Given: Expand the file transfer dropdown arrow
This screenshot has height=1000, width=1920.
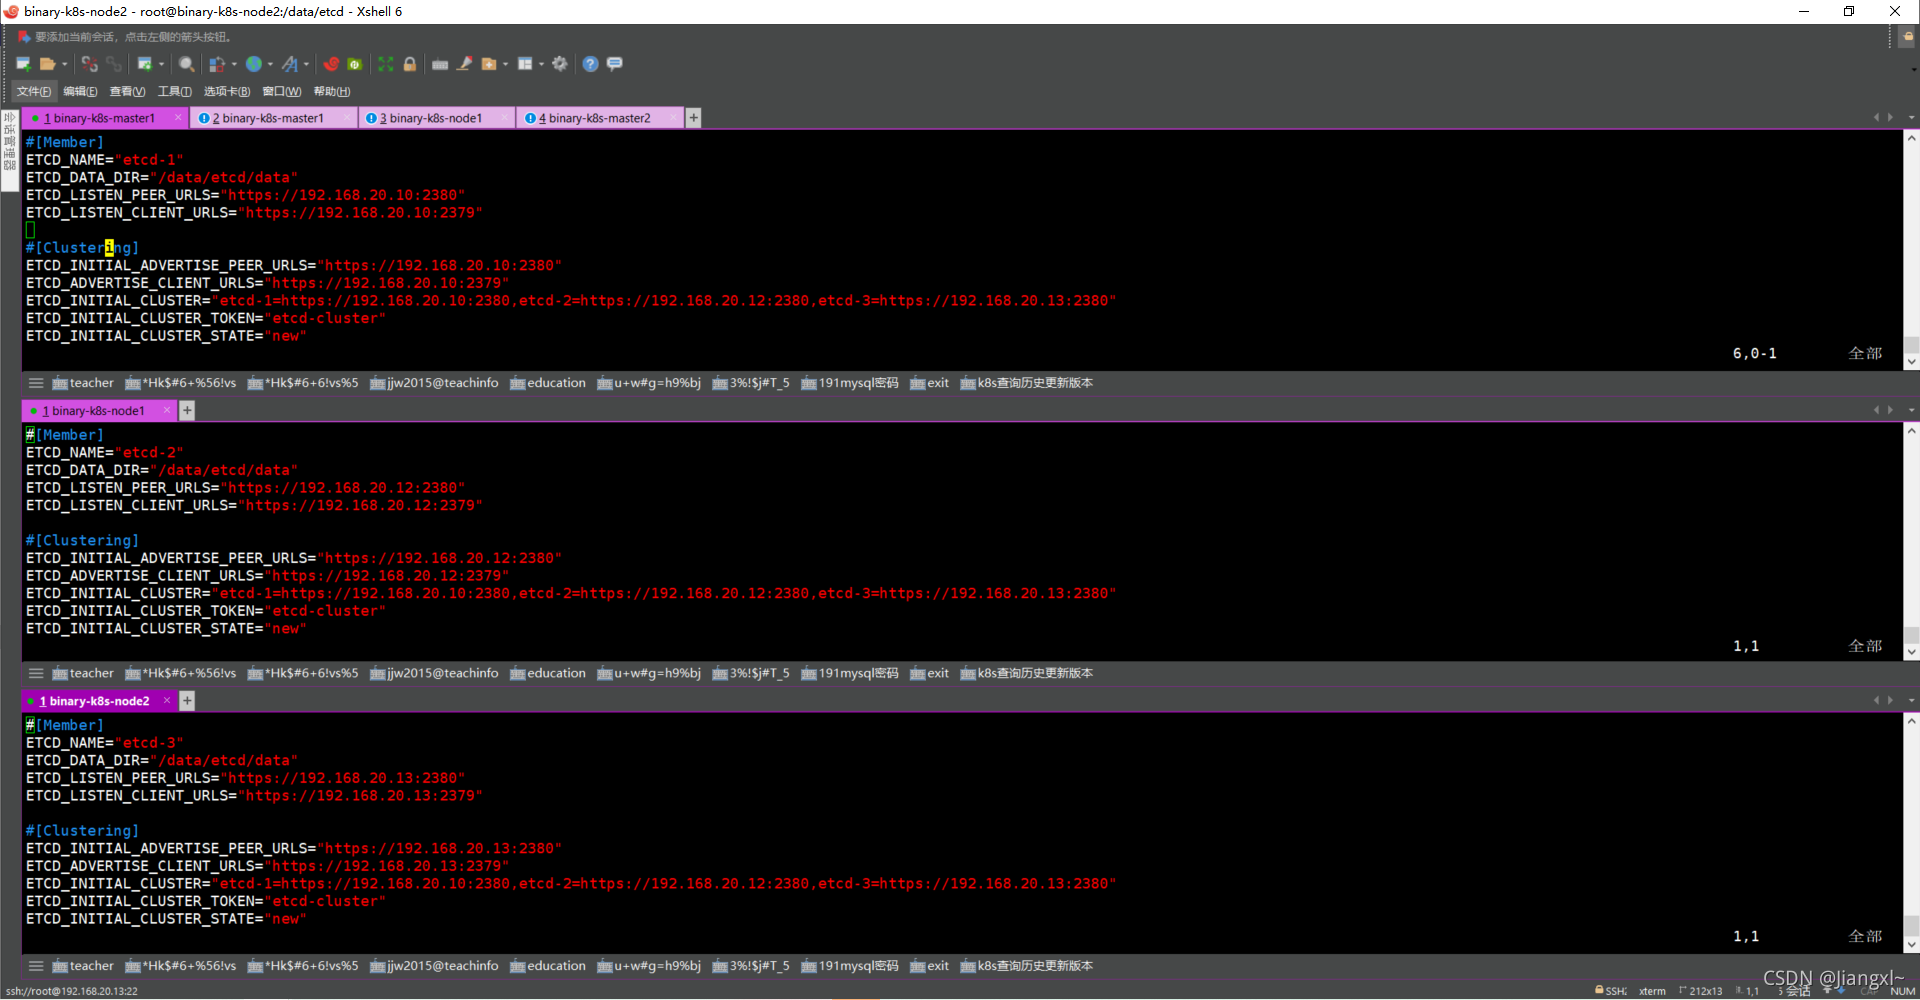Looking at the screenshot, I should [x=235, y=64].
